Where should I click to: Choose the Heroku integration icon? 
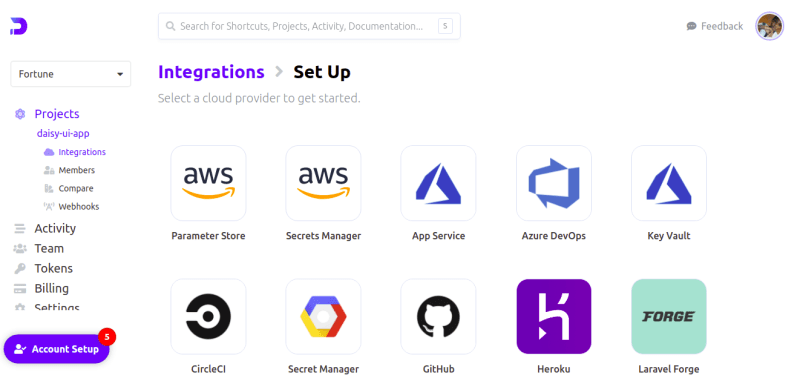point(554,316)
